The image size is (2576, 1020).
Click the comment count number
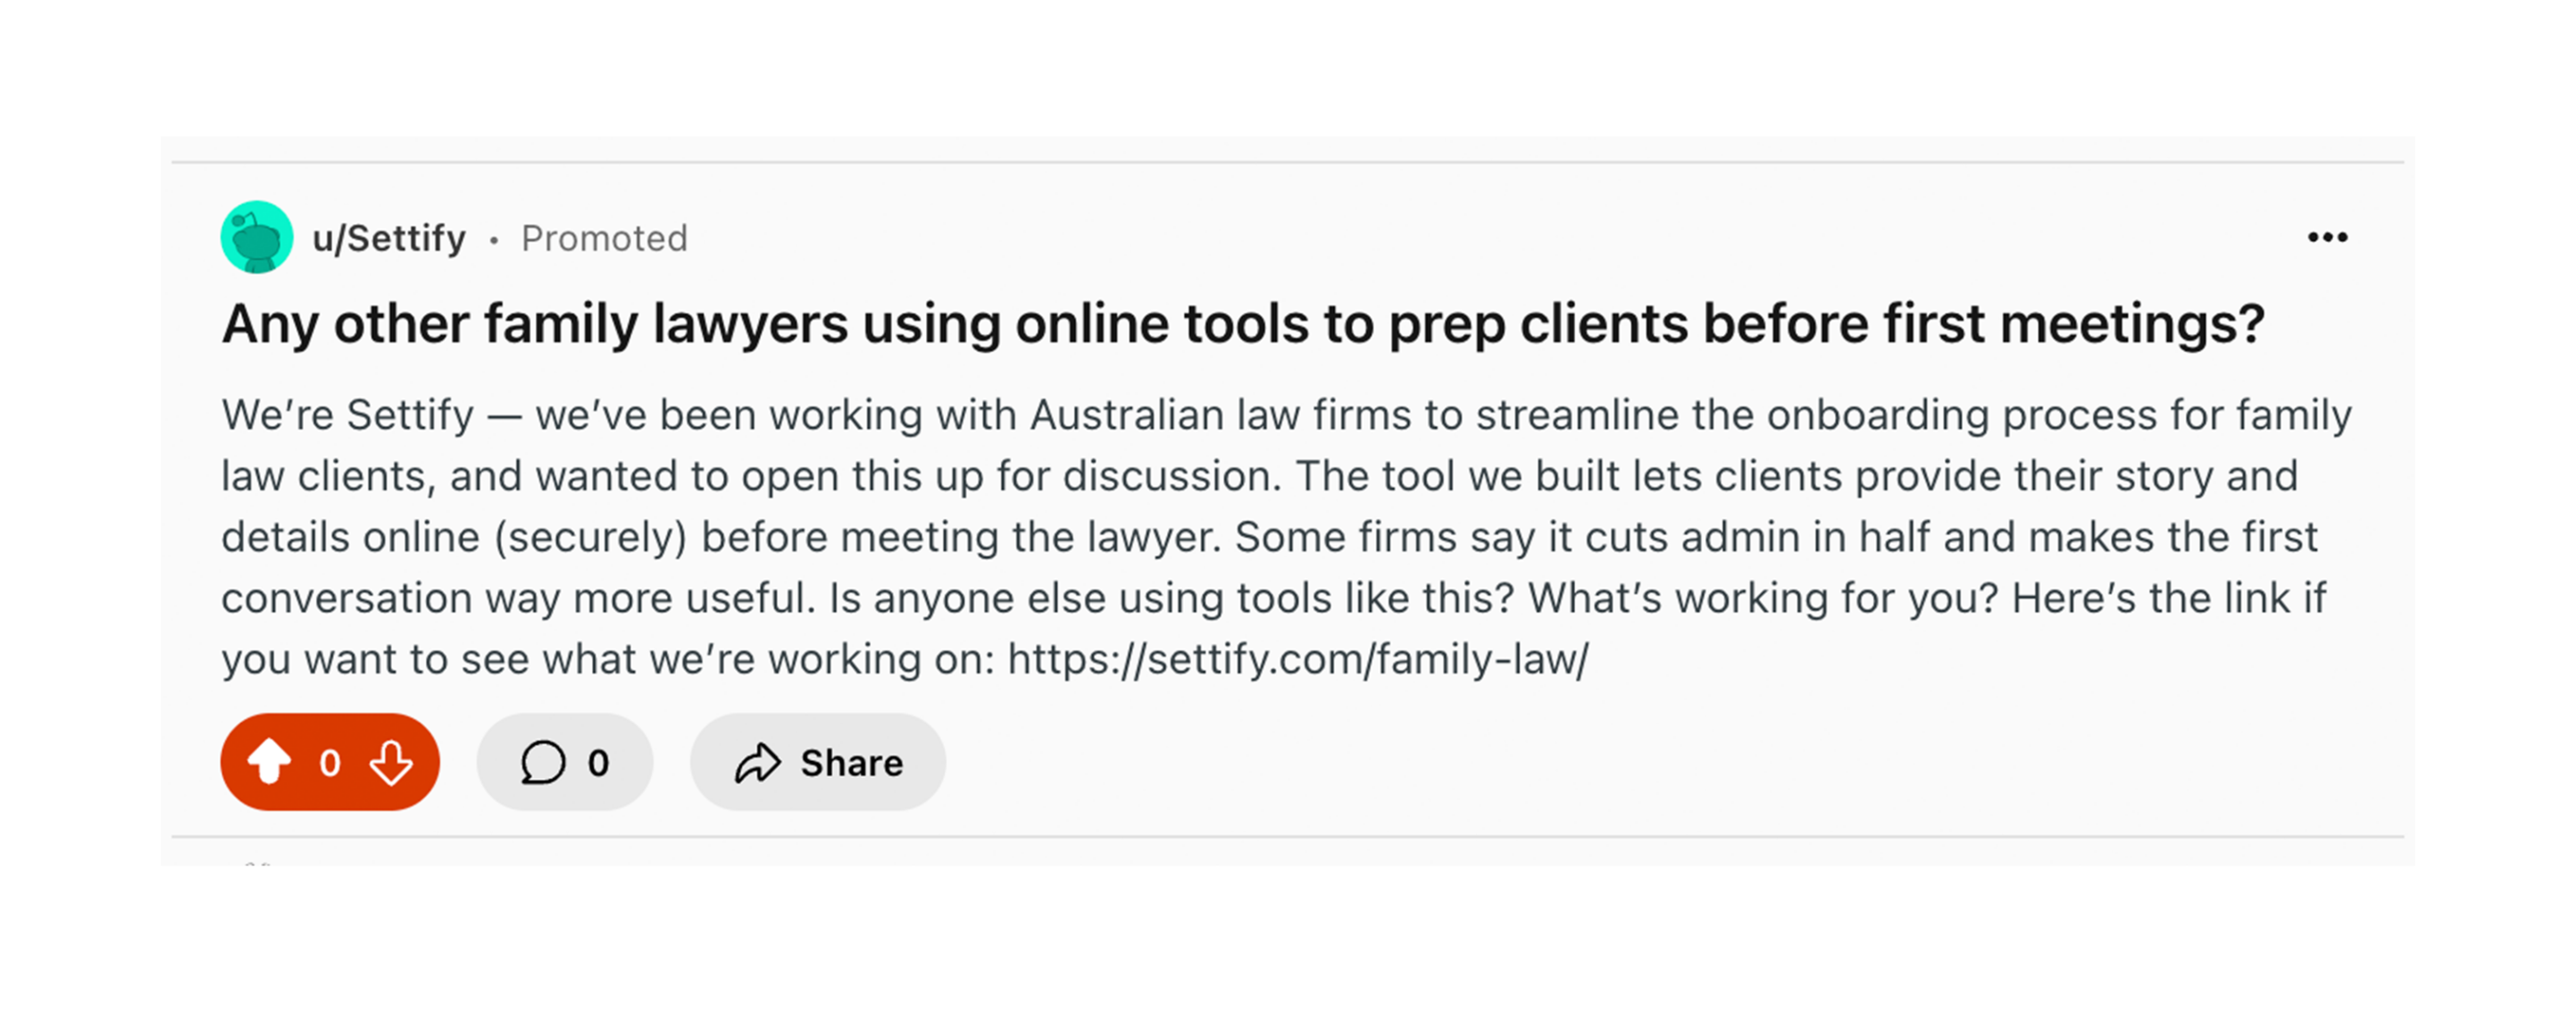tap(598, 763)
